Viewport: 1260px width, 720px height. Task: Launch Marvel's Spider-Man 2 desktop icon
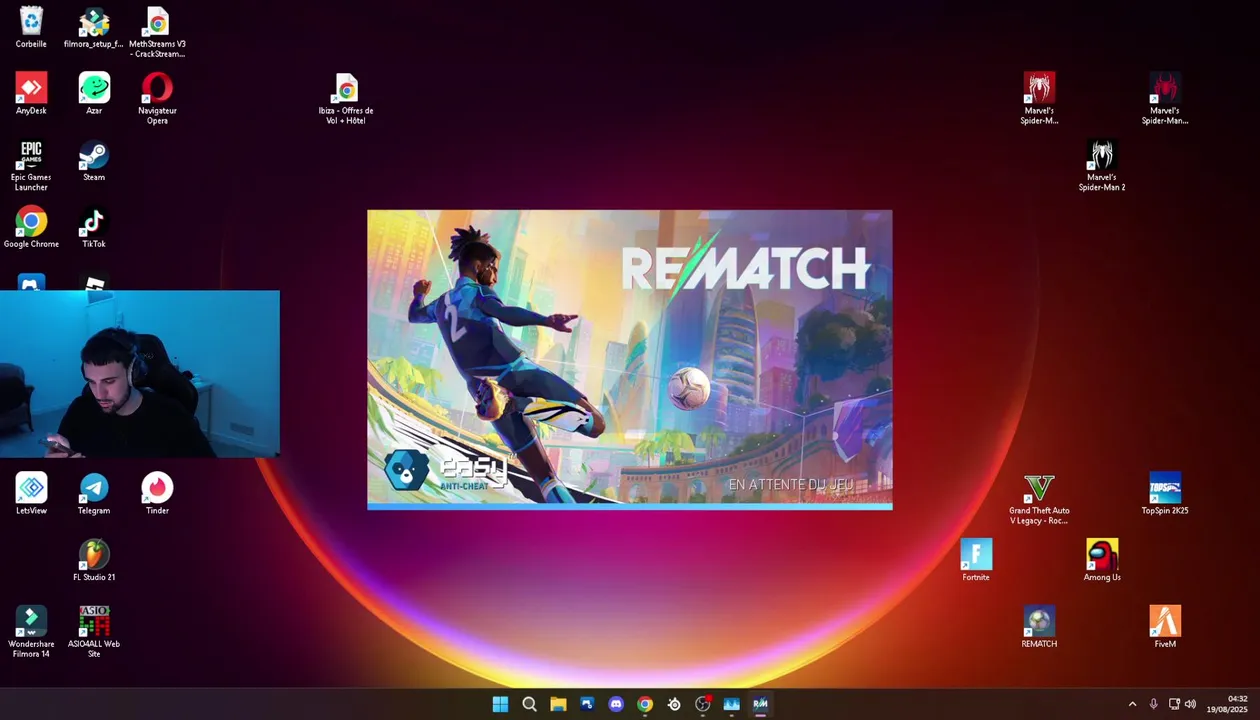(1102, 166)
